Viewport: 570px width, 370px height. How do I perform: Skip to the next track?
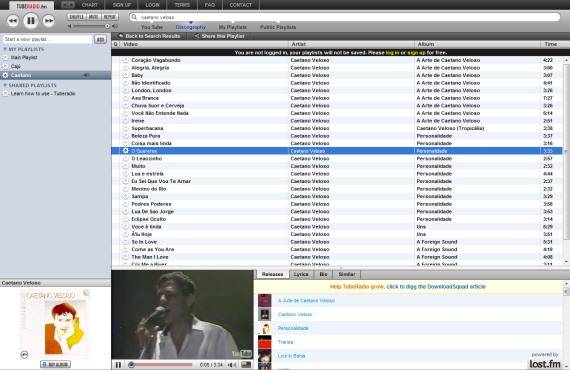tap(48, 21)
